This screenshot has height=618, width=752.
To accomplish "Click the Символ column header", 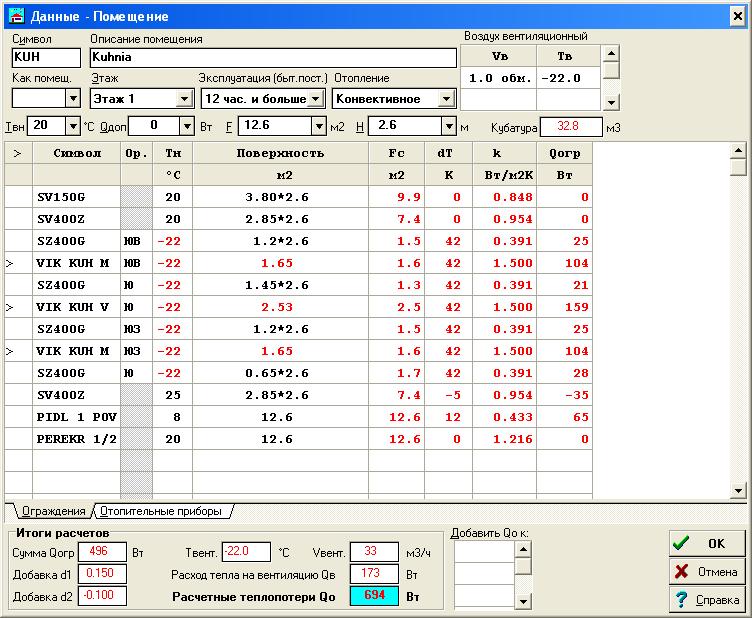I will click(77, 153).
